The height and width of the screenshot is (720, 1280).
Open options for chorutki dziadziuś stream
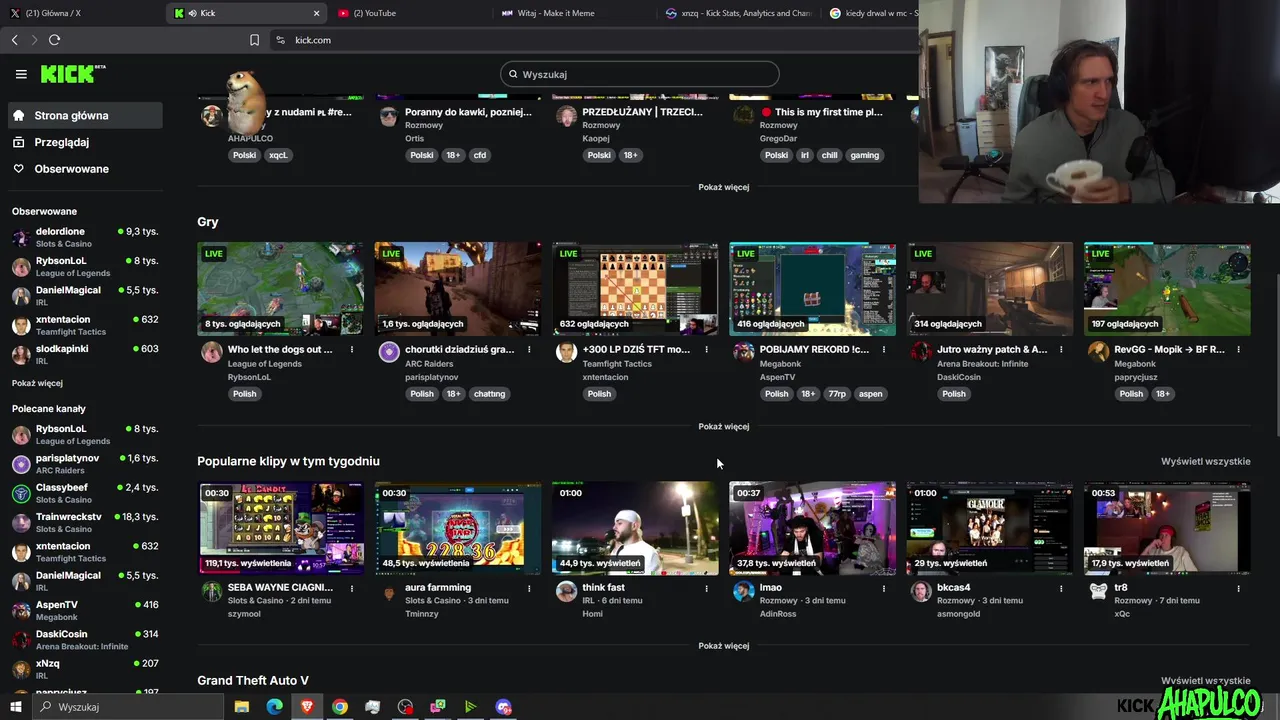click(x=529, y=350)
